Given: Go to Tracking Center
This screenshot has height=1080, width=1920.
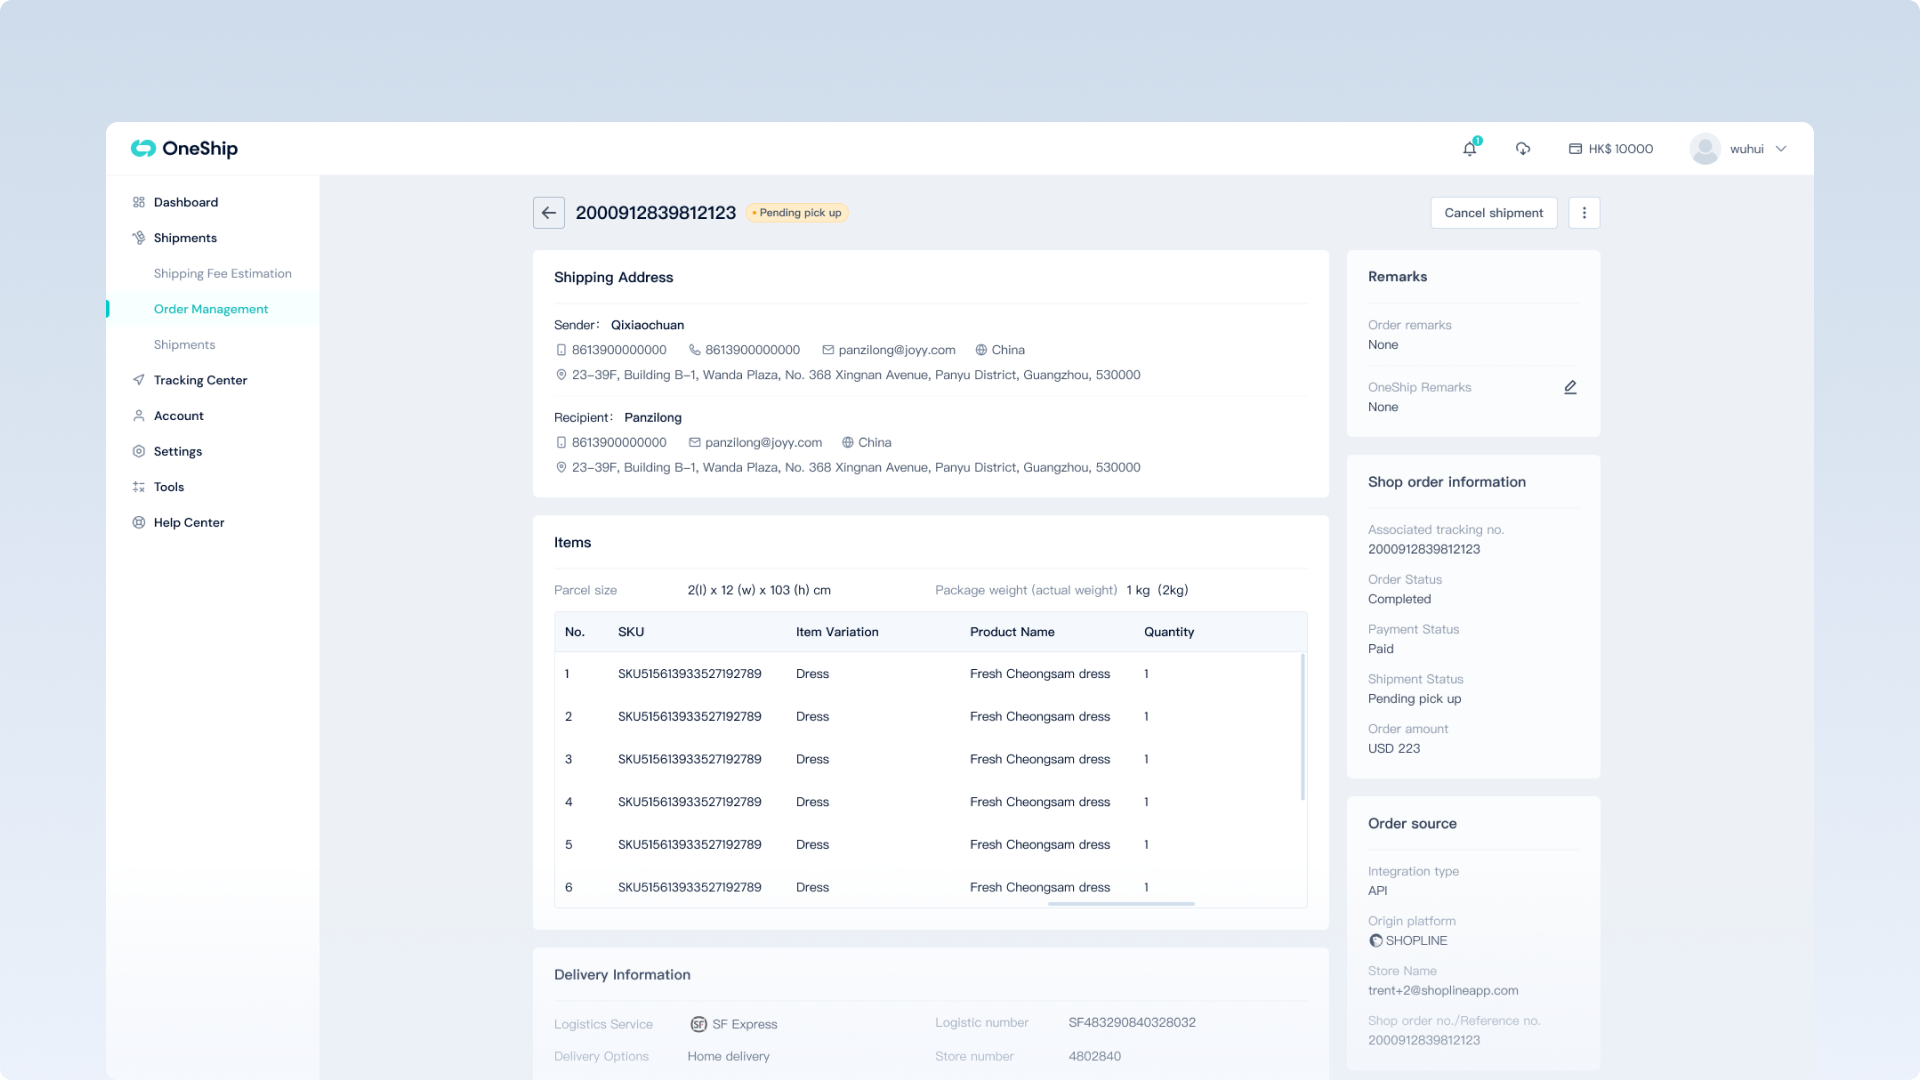Looking at the screenshot, I should 200,380.
